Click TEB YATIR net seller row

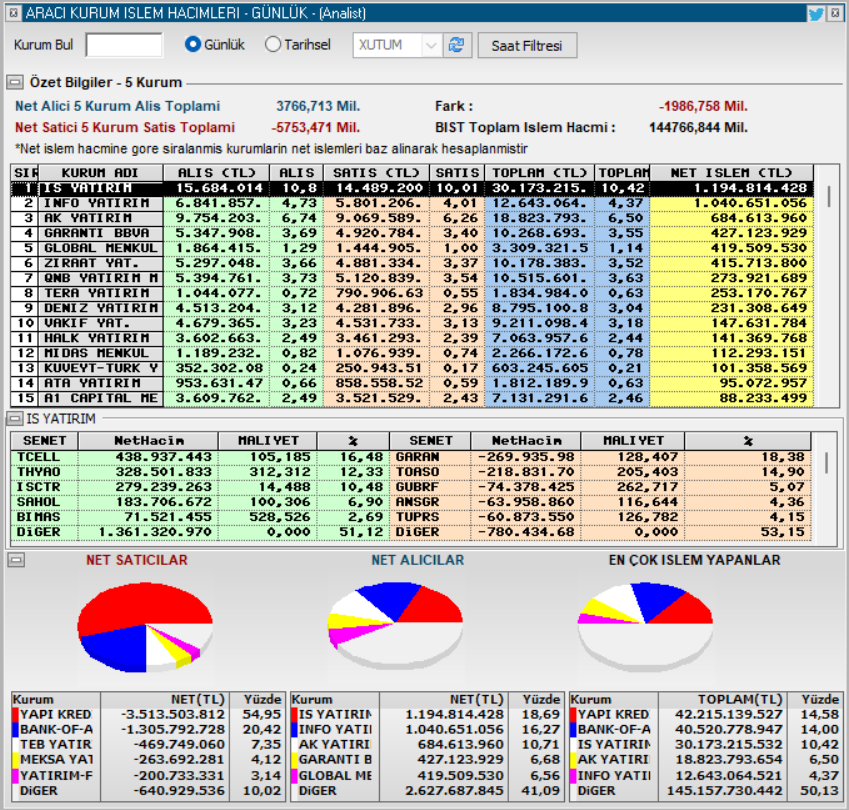pos(147,745)
